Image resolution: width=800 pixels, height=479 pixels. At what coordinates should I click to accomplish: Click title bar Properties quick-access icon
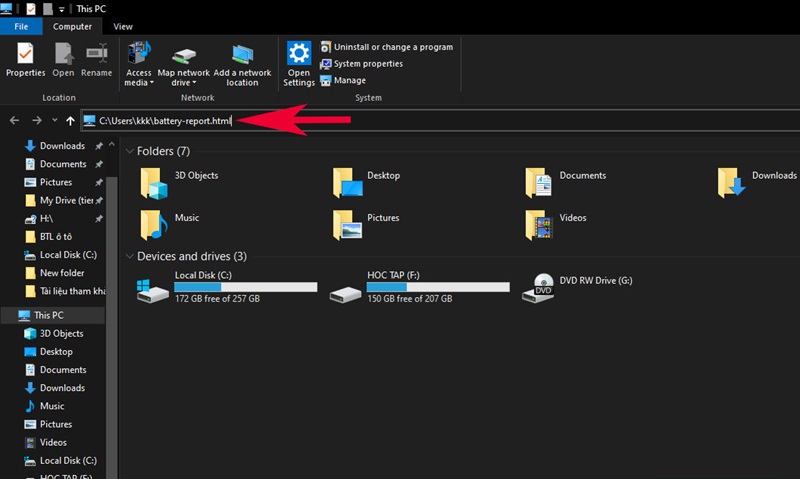(31, 9)
